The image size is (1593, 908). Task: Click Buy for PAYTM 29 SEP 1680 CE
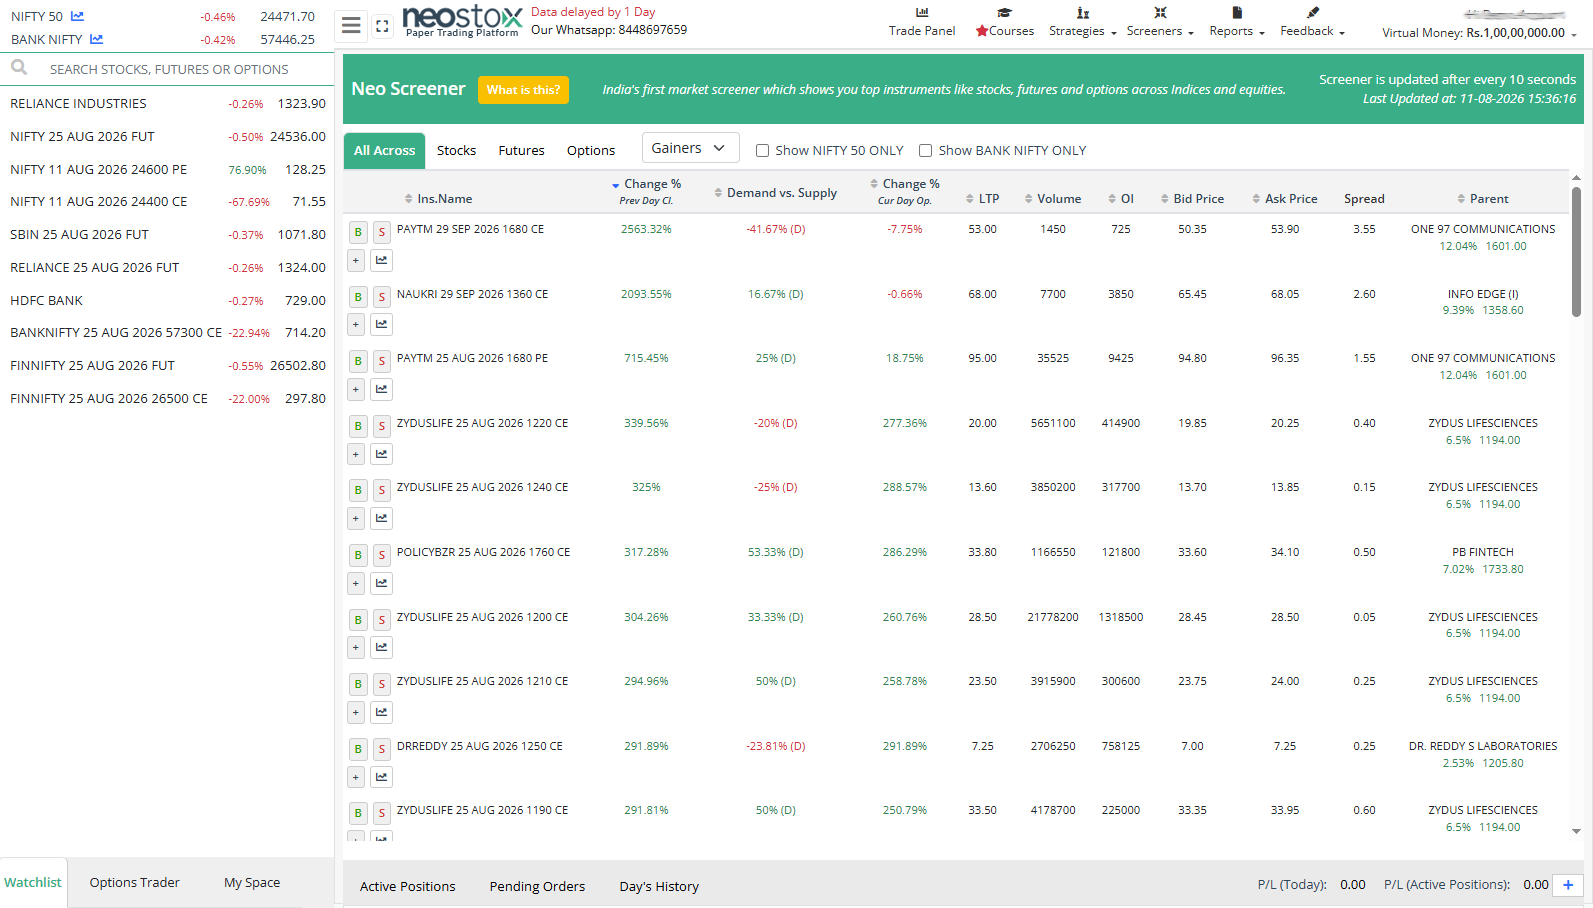point(358,232)
